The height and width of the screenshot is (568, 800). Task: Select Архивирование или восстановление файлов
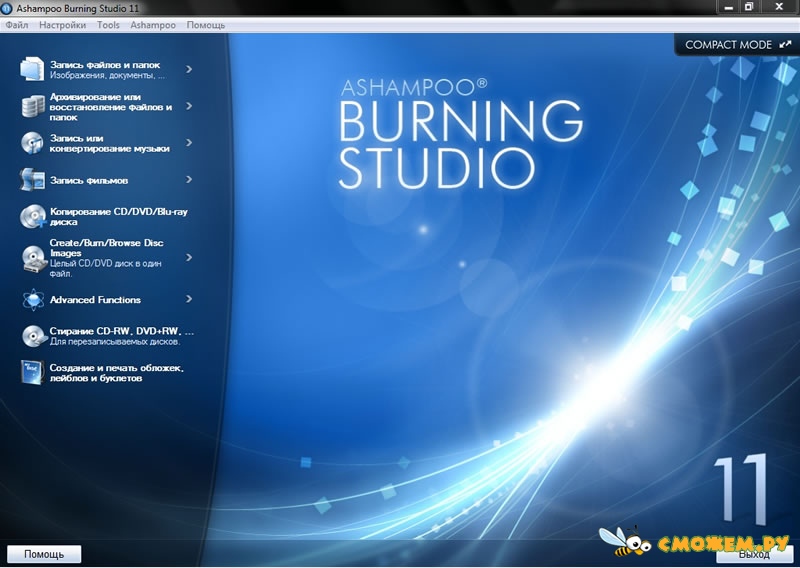110,107
